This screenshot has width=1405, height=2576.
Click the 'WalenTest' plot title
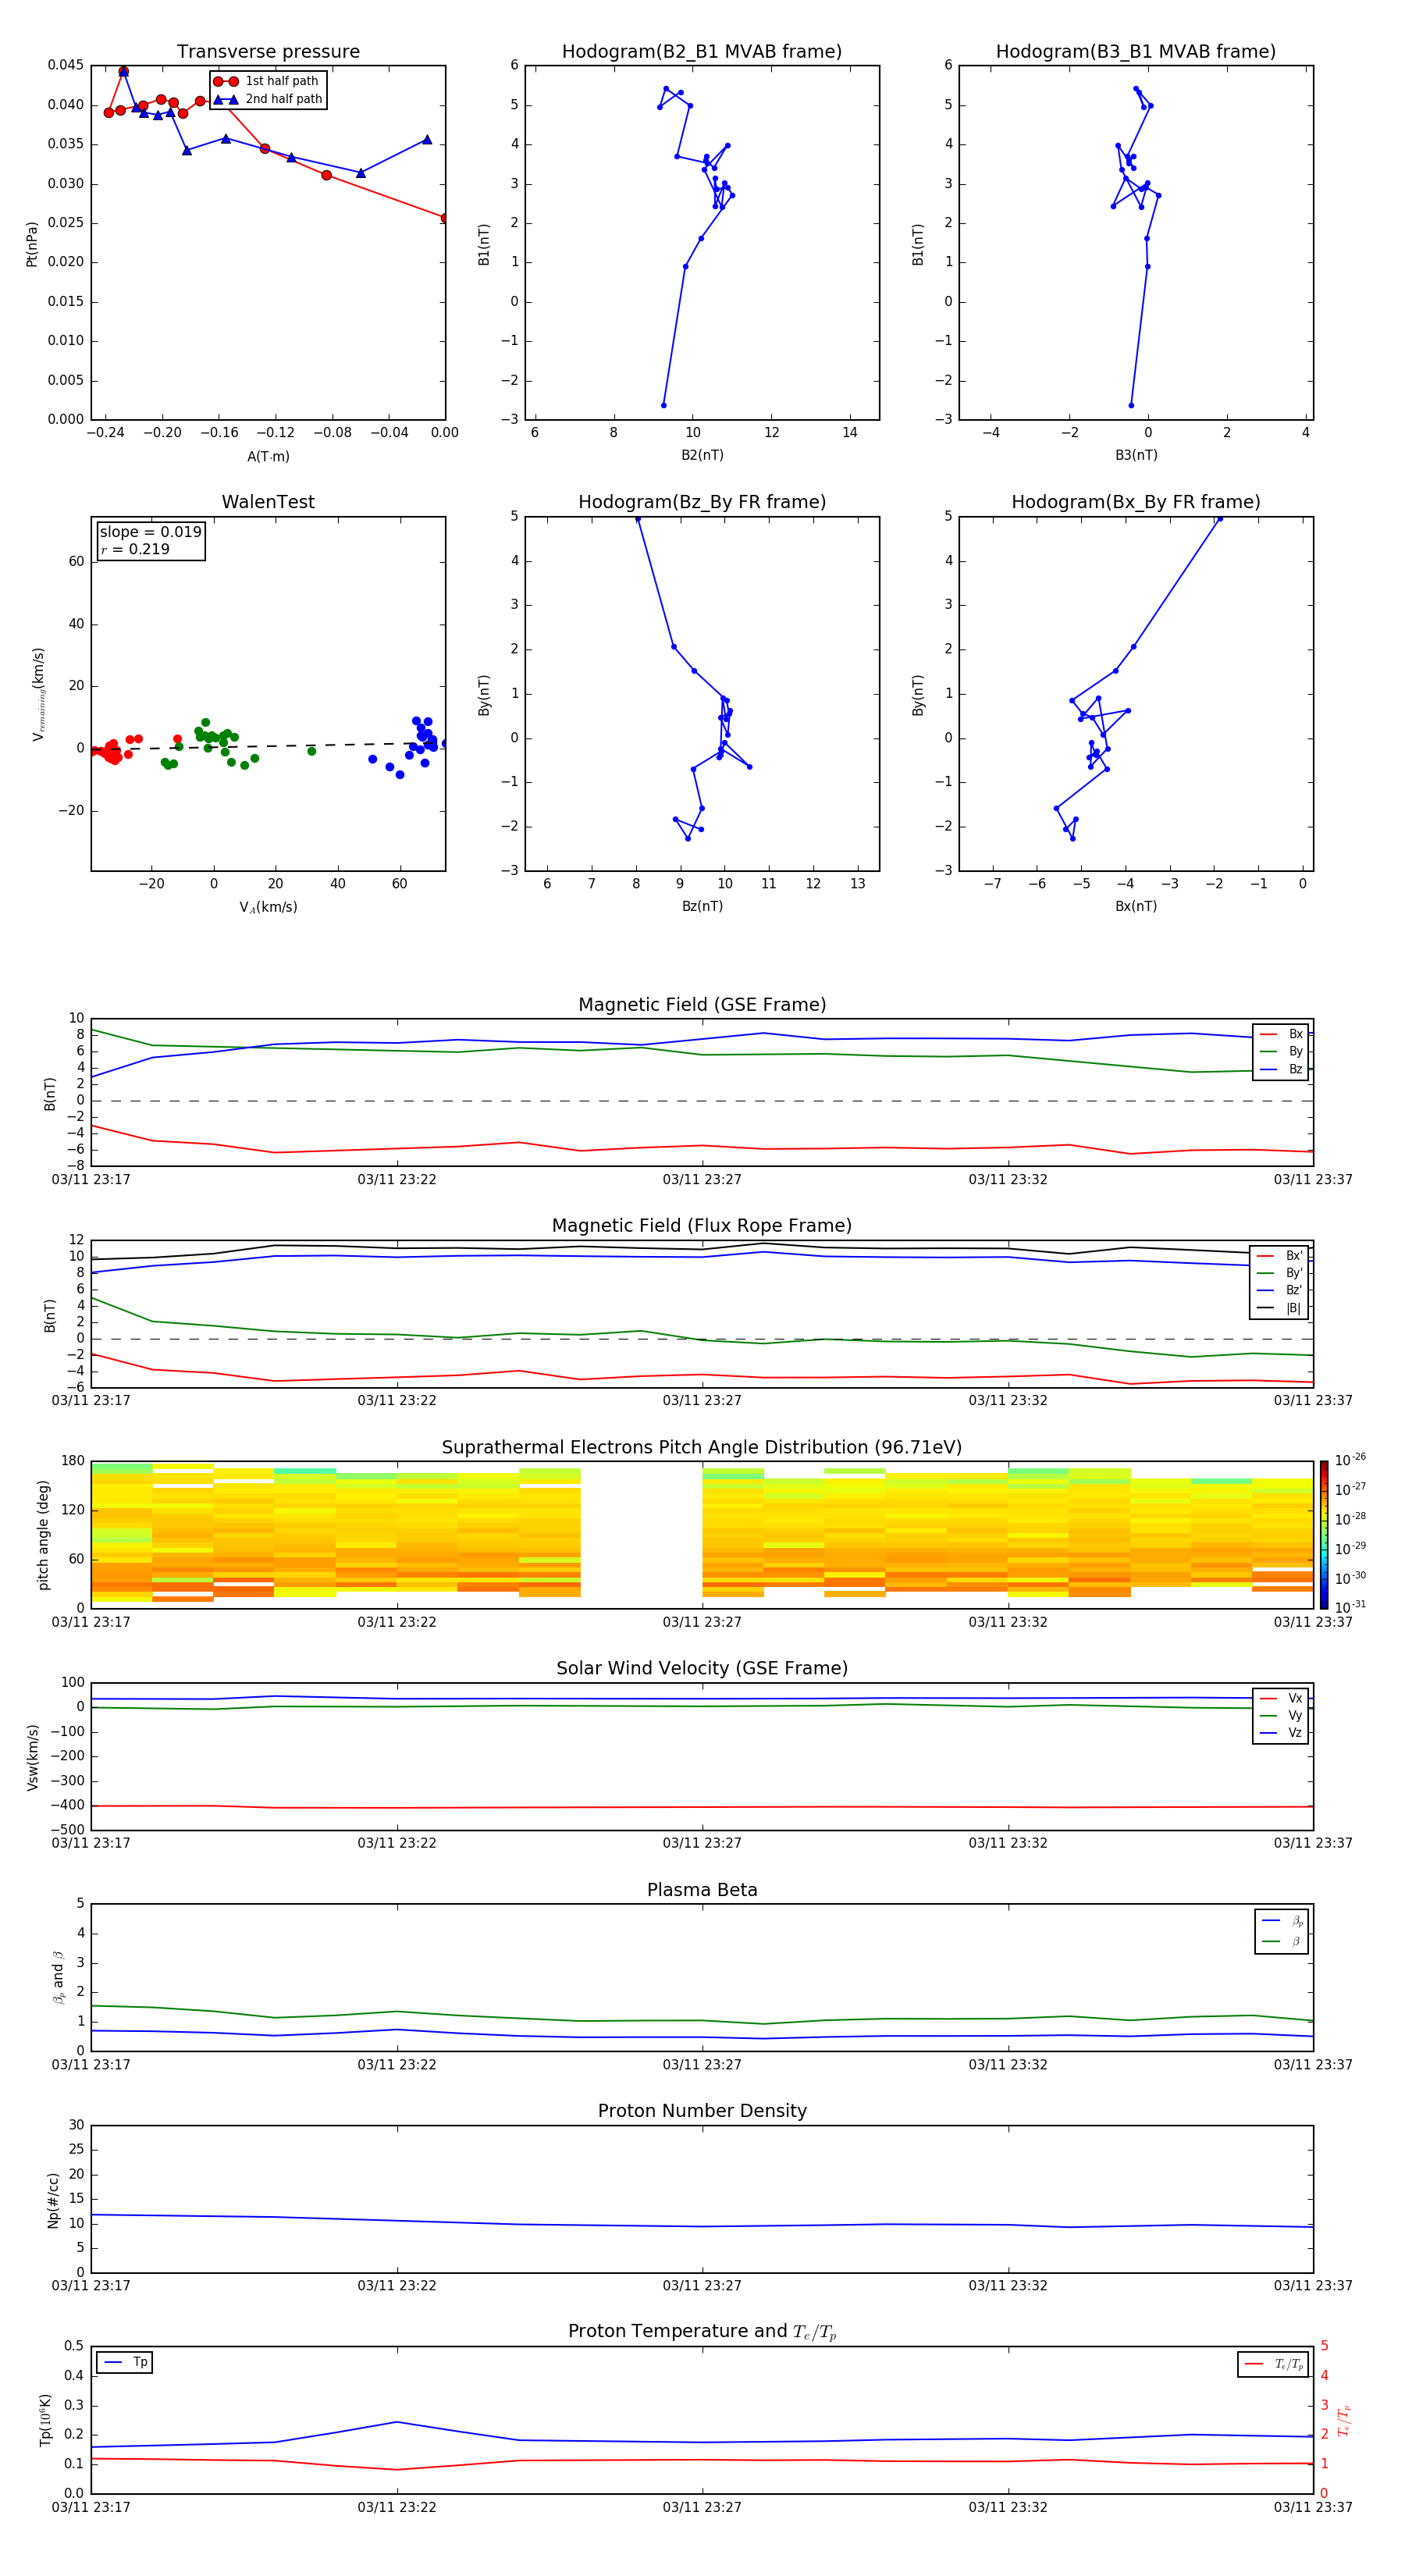(x=268, y=502)
